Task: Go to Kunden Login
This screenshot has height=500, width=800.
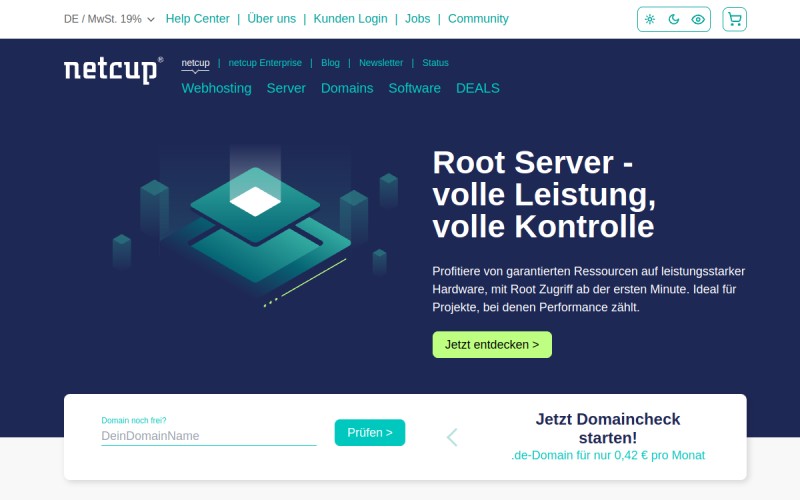Action: pyautogui.click(x=351, y=19)
